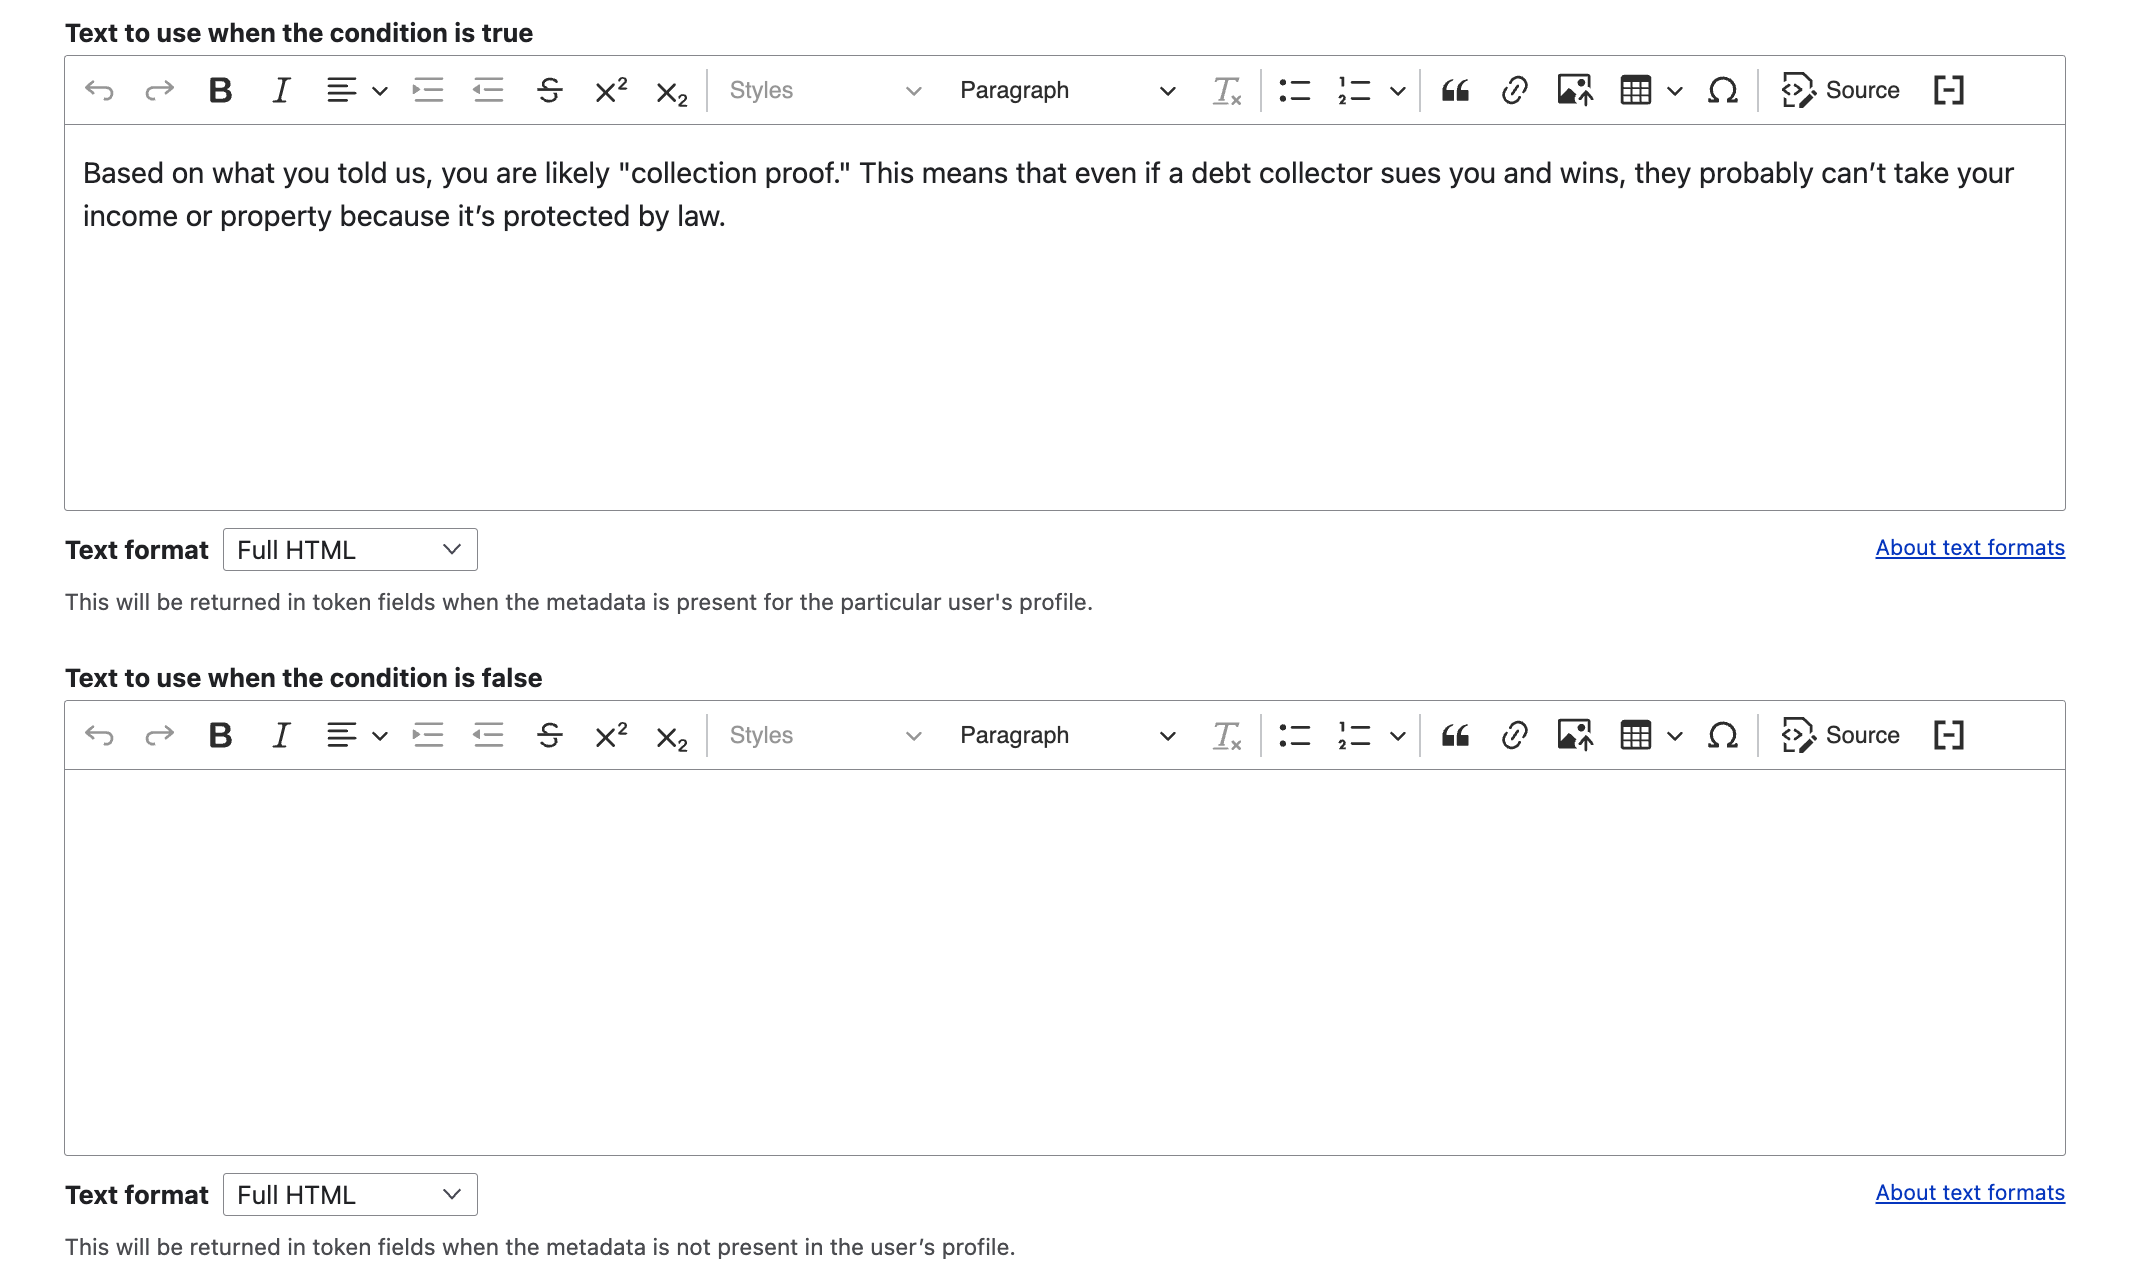Image resolution: width=2138 pixels, height=1286 pixels.
Task: Decrease indent in the condition-false editor
Action: [488, 736]
